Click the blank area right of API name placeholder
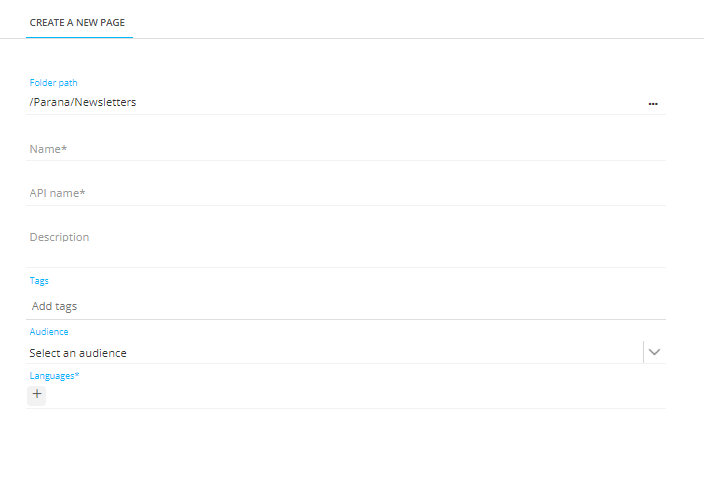 [400, 193]
